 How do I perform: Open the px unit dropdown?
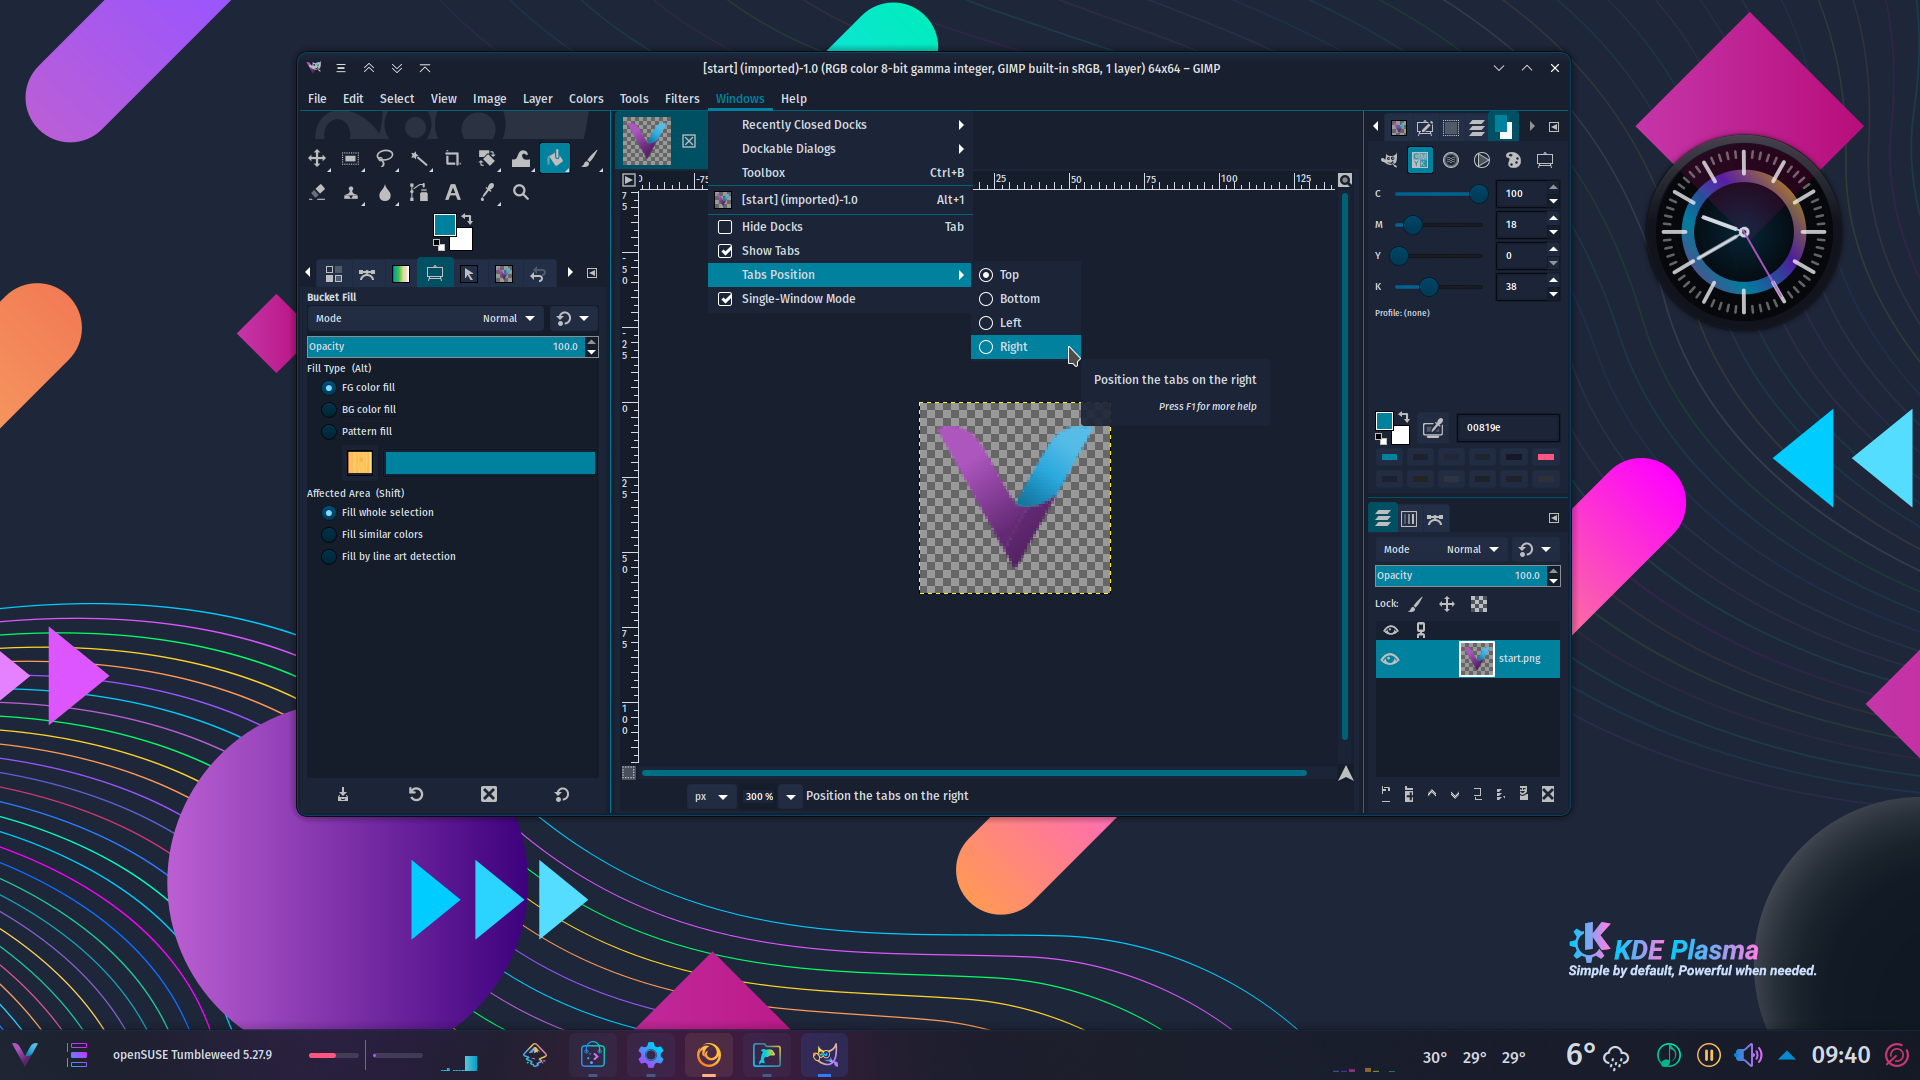coord(711,797)
